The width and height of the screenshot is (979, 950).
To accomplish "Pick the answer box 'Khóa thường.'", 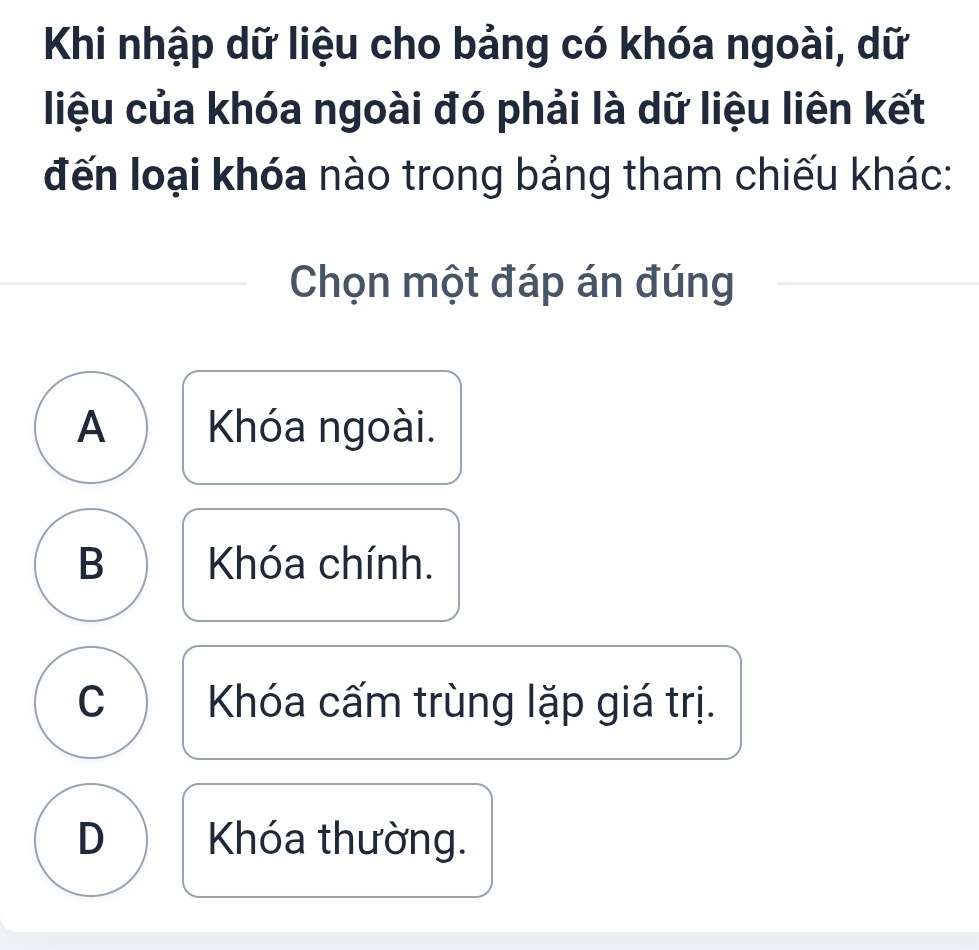I will pos(337,840).
